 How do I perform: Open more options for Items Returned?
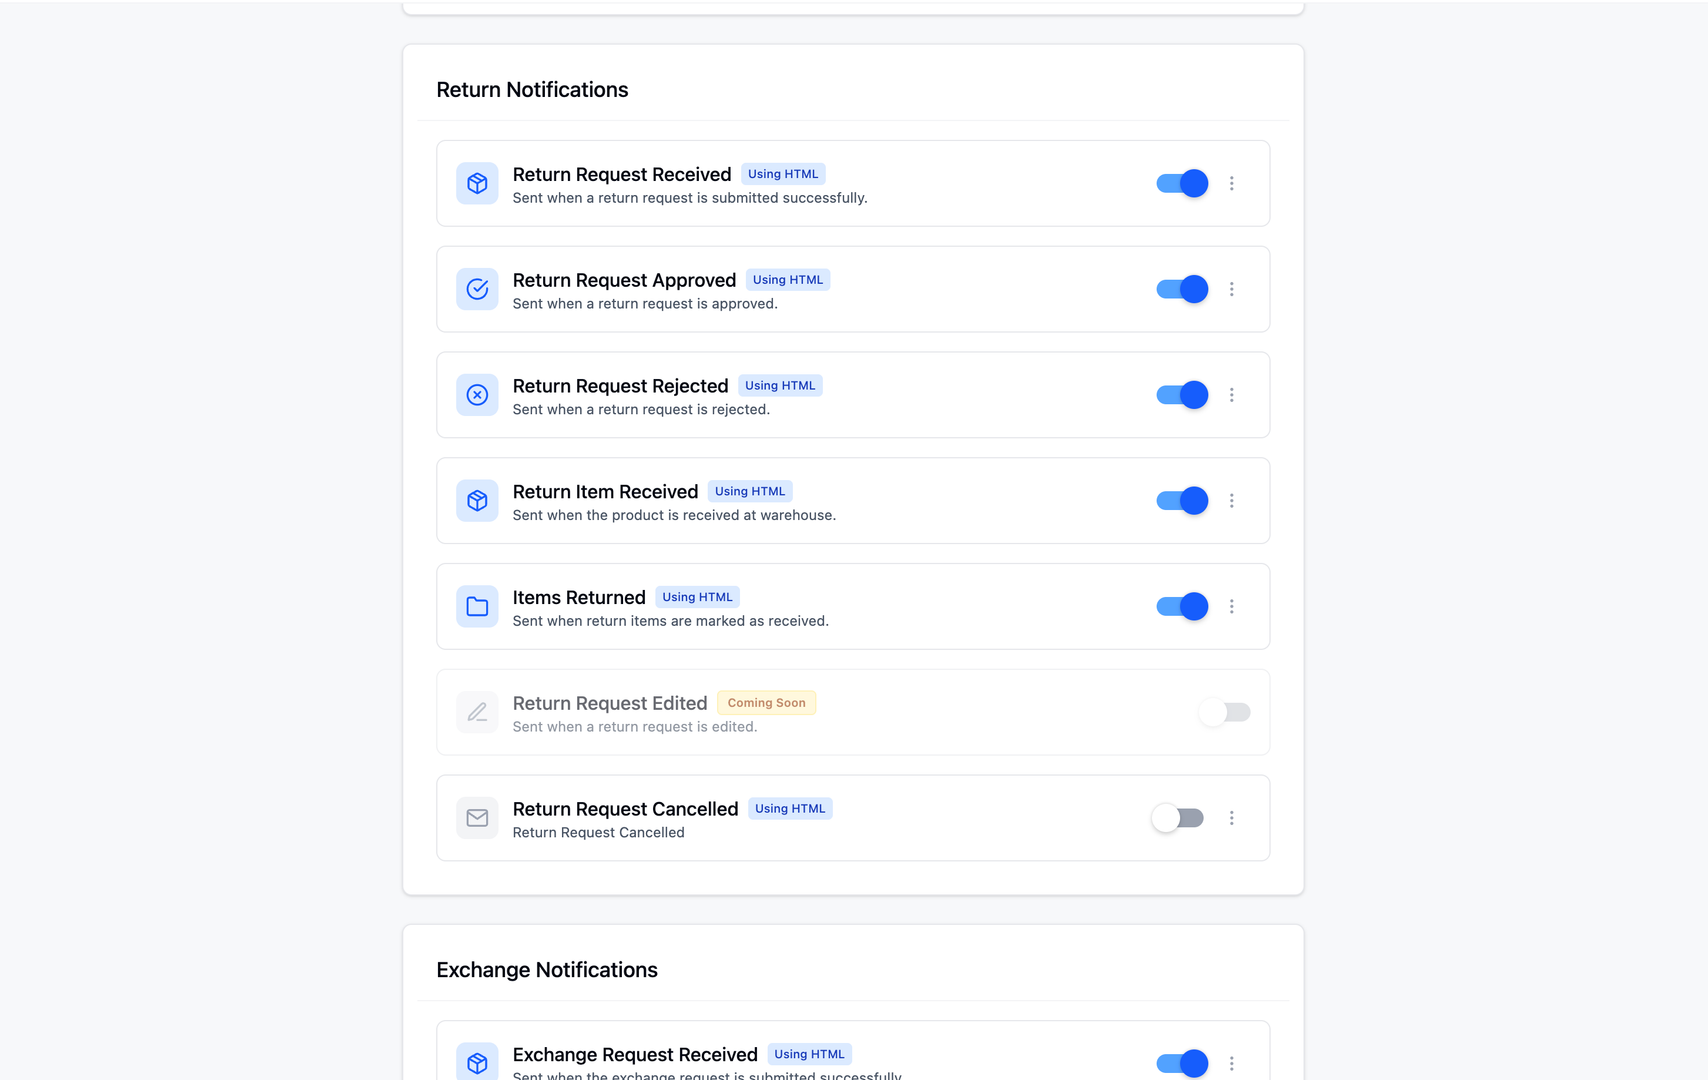[x=1232, y=606]
